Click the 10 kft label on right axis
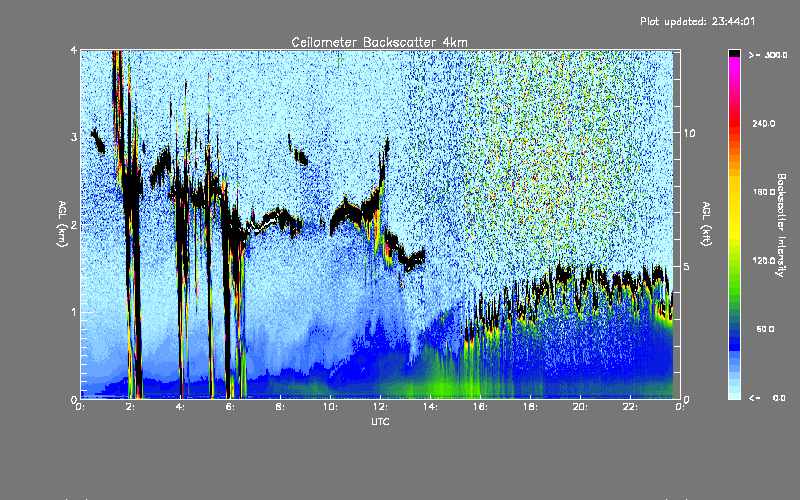This screenshot has height=500, width=800. point(689,133)
